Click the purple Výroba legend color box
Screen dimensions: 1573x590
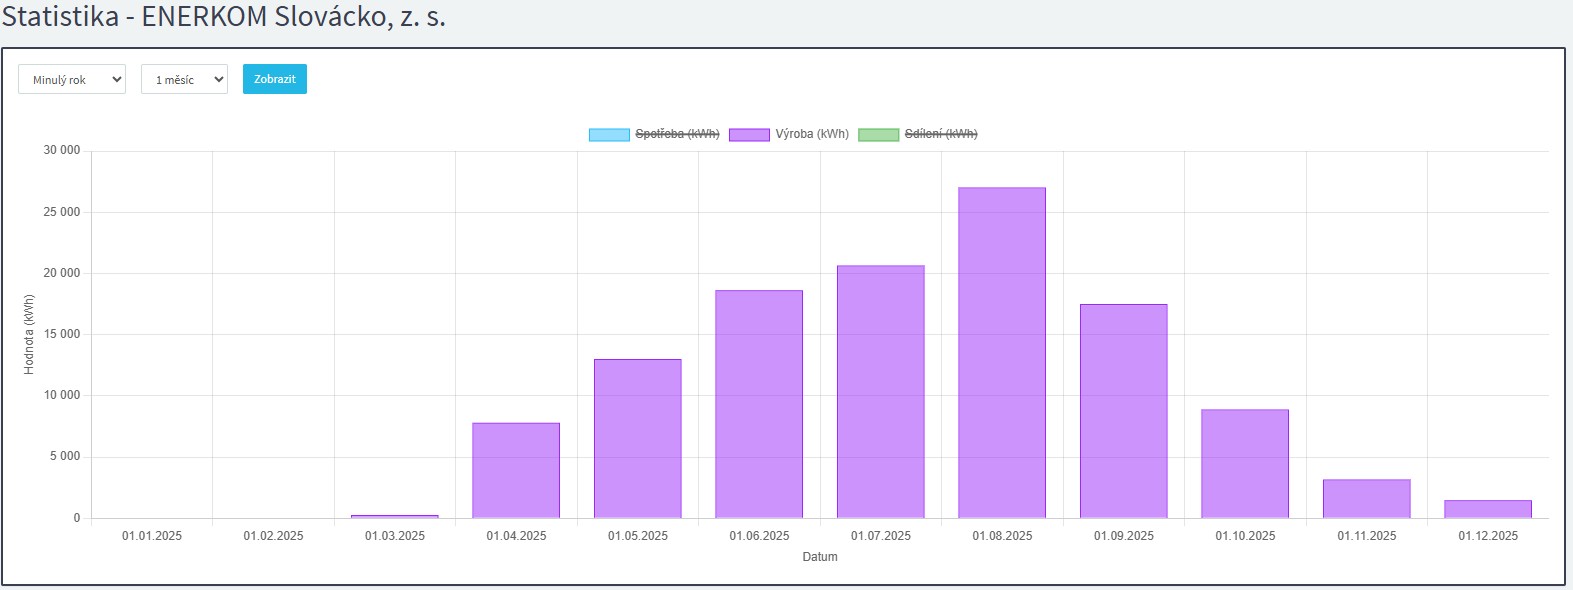(x=749, y=135)
